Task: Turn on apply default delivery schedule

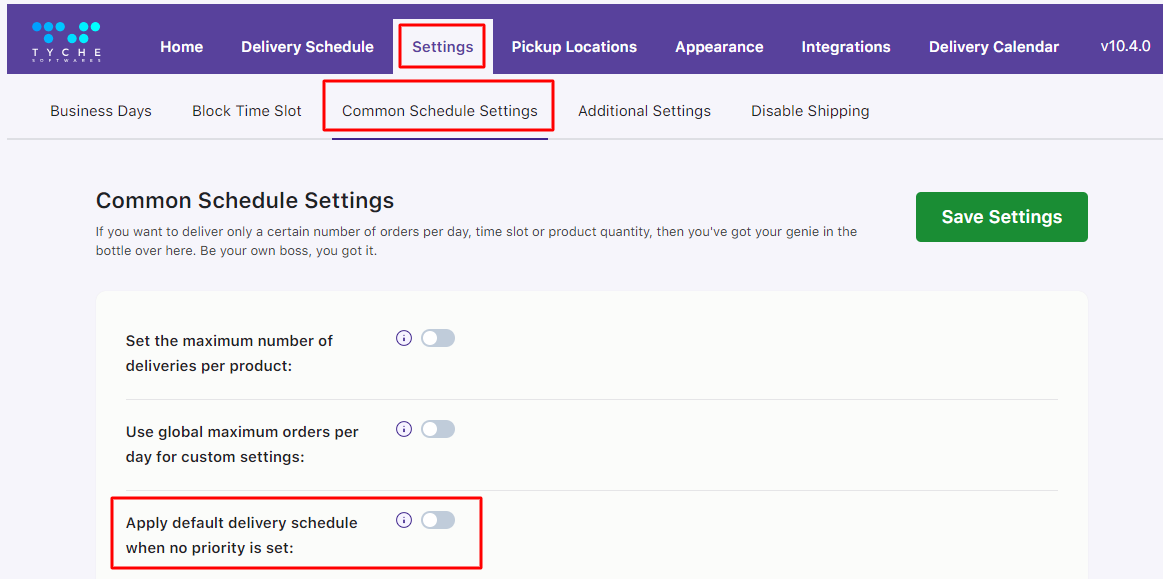Action: click(438, 520)
